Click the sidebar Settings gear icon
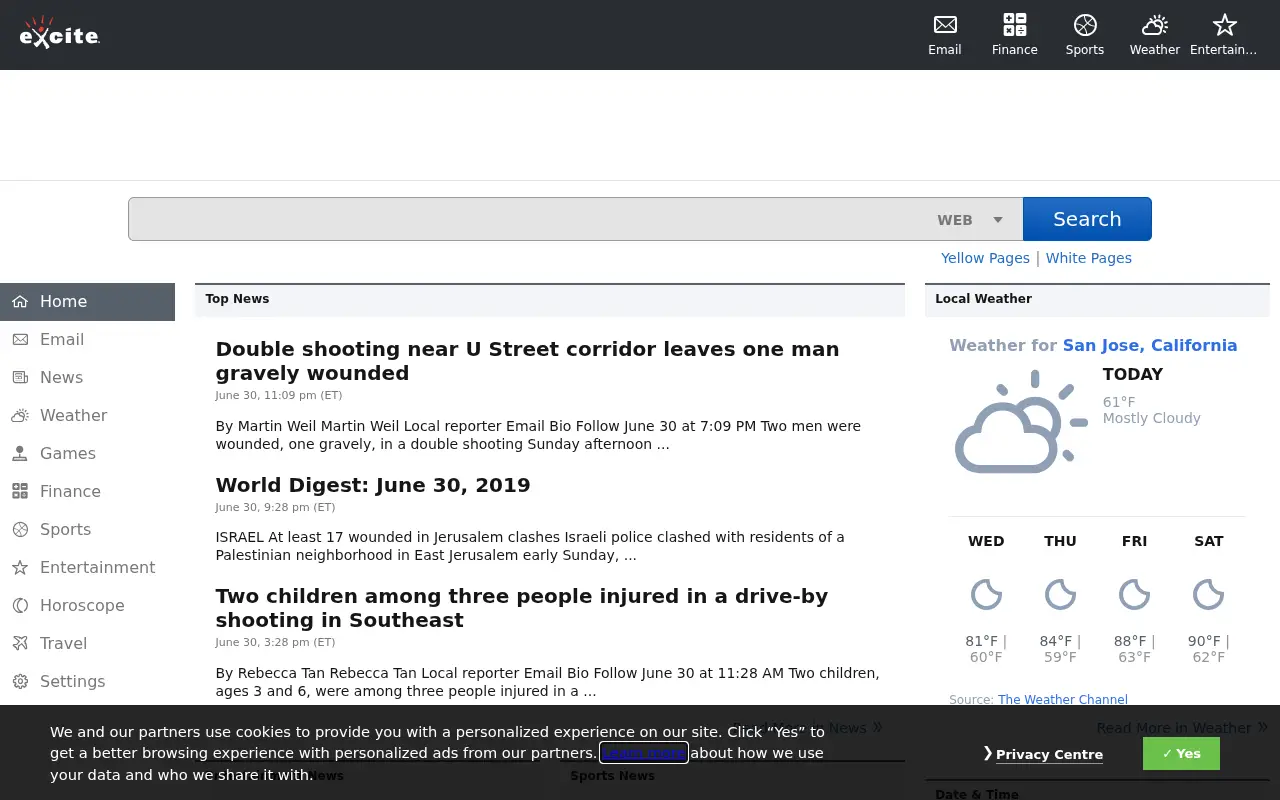This screenshot has width=1280, height=800. coord(20,681)
